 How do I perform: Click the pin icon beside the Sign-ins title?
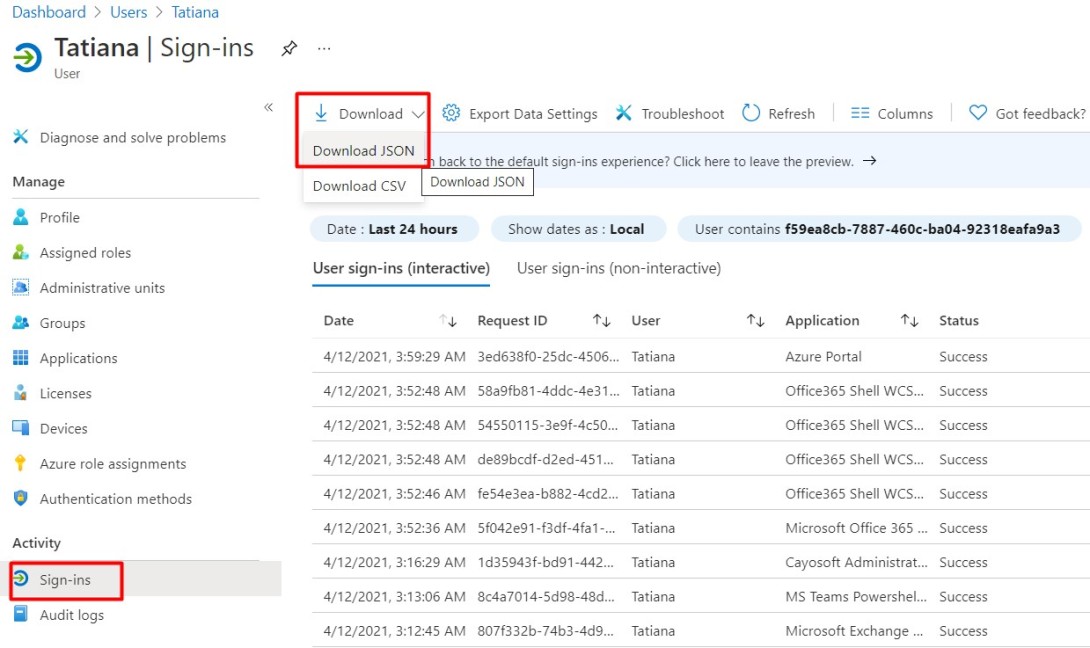289,49
